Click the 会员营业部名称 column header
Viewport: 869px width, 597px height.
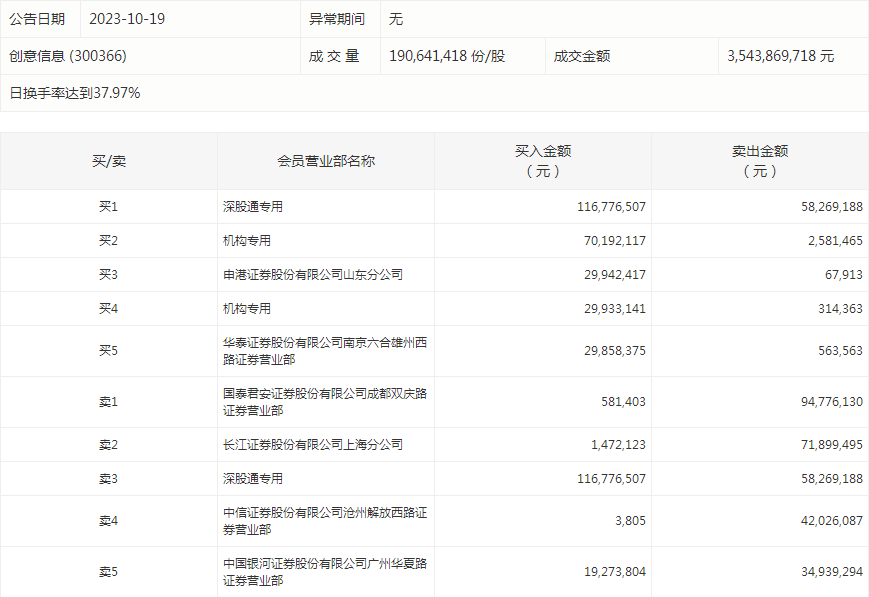click(x=326, y=161)
